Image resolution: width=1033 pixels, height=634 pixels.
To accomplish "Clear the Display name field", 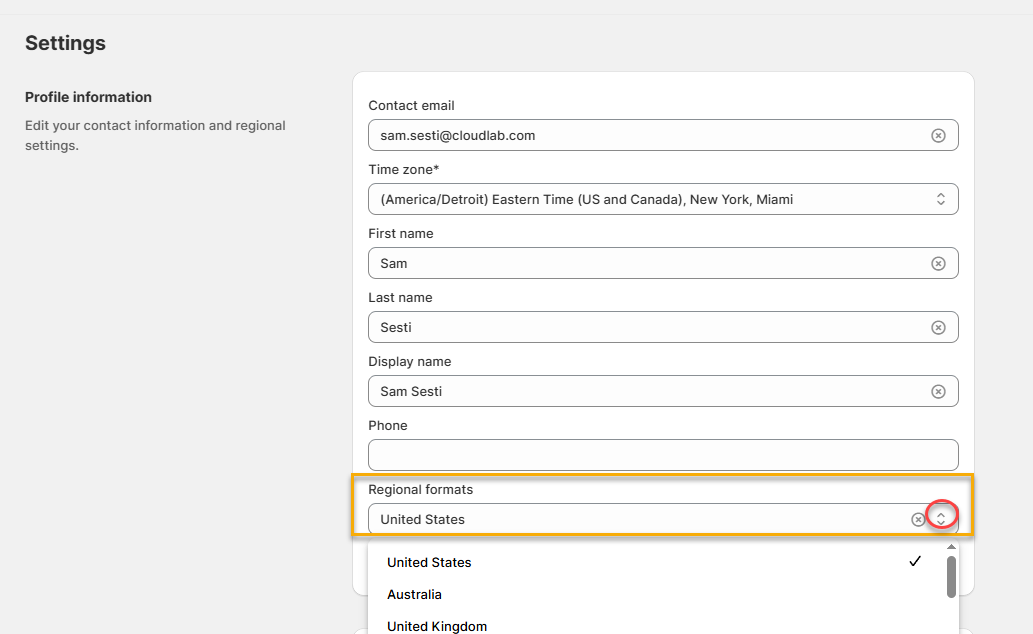I will coord(938,391).
